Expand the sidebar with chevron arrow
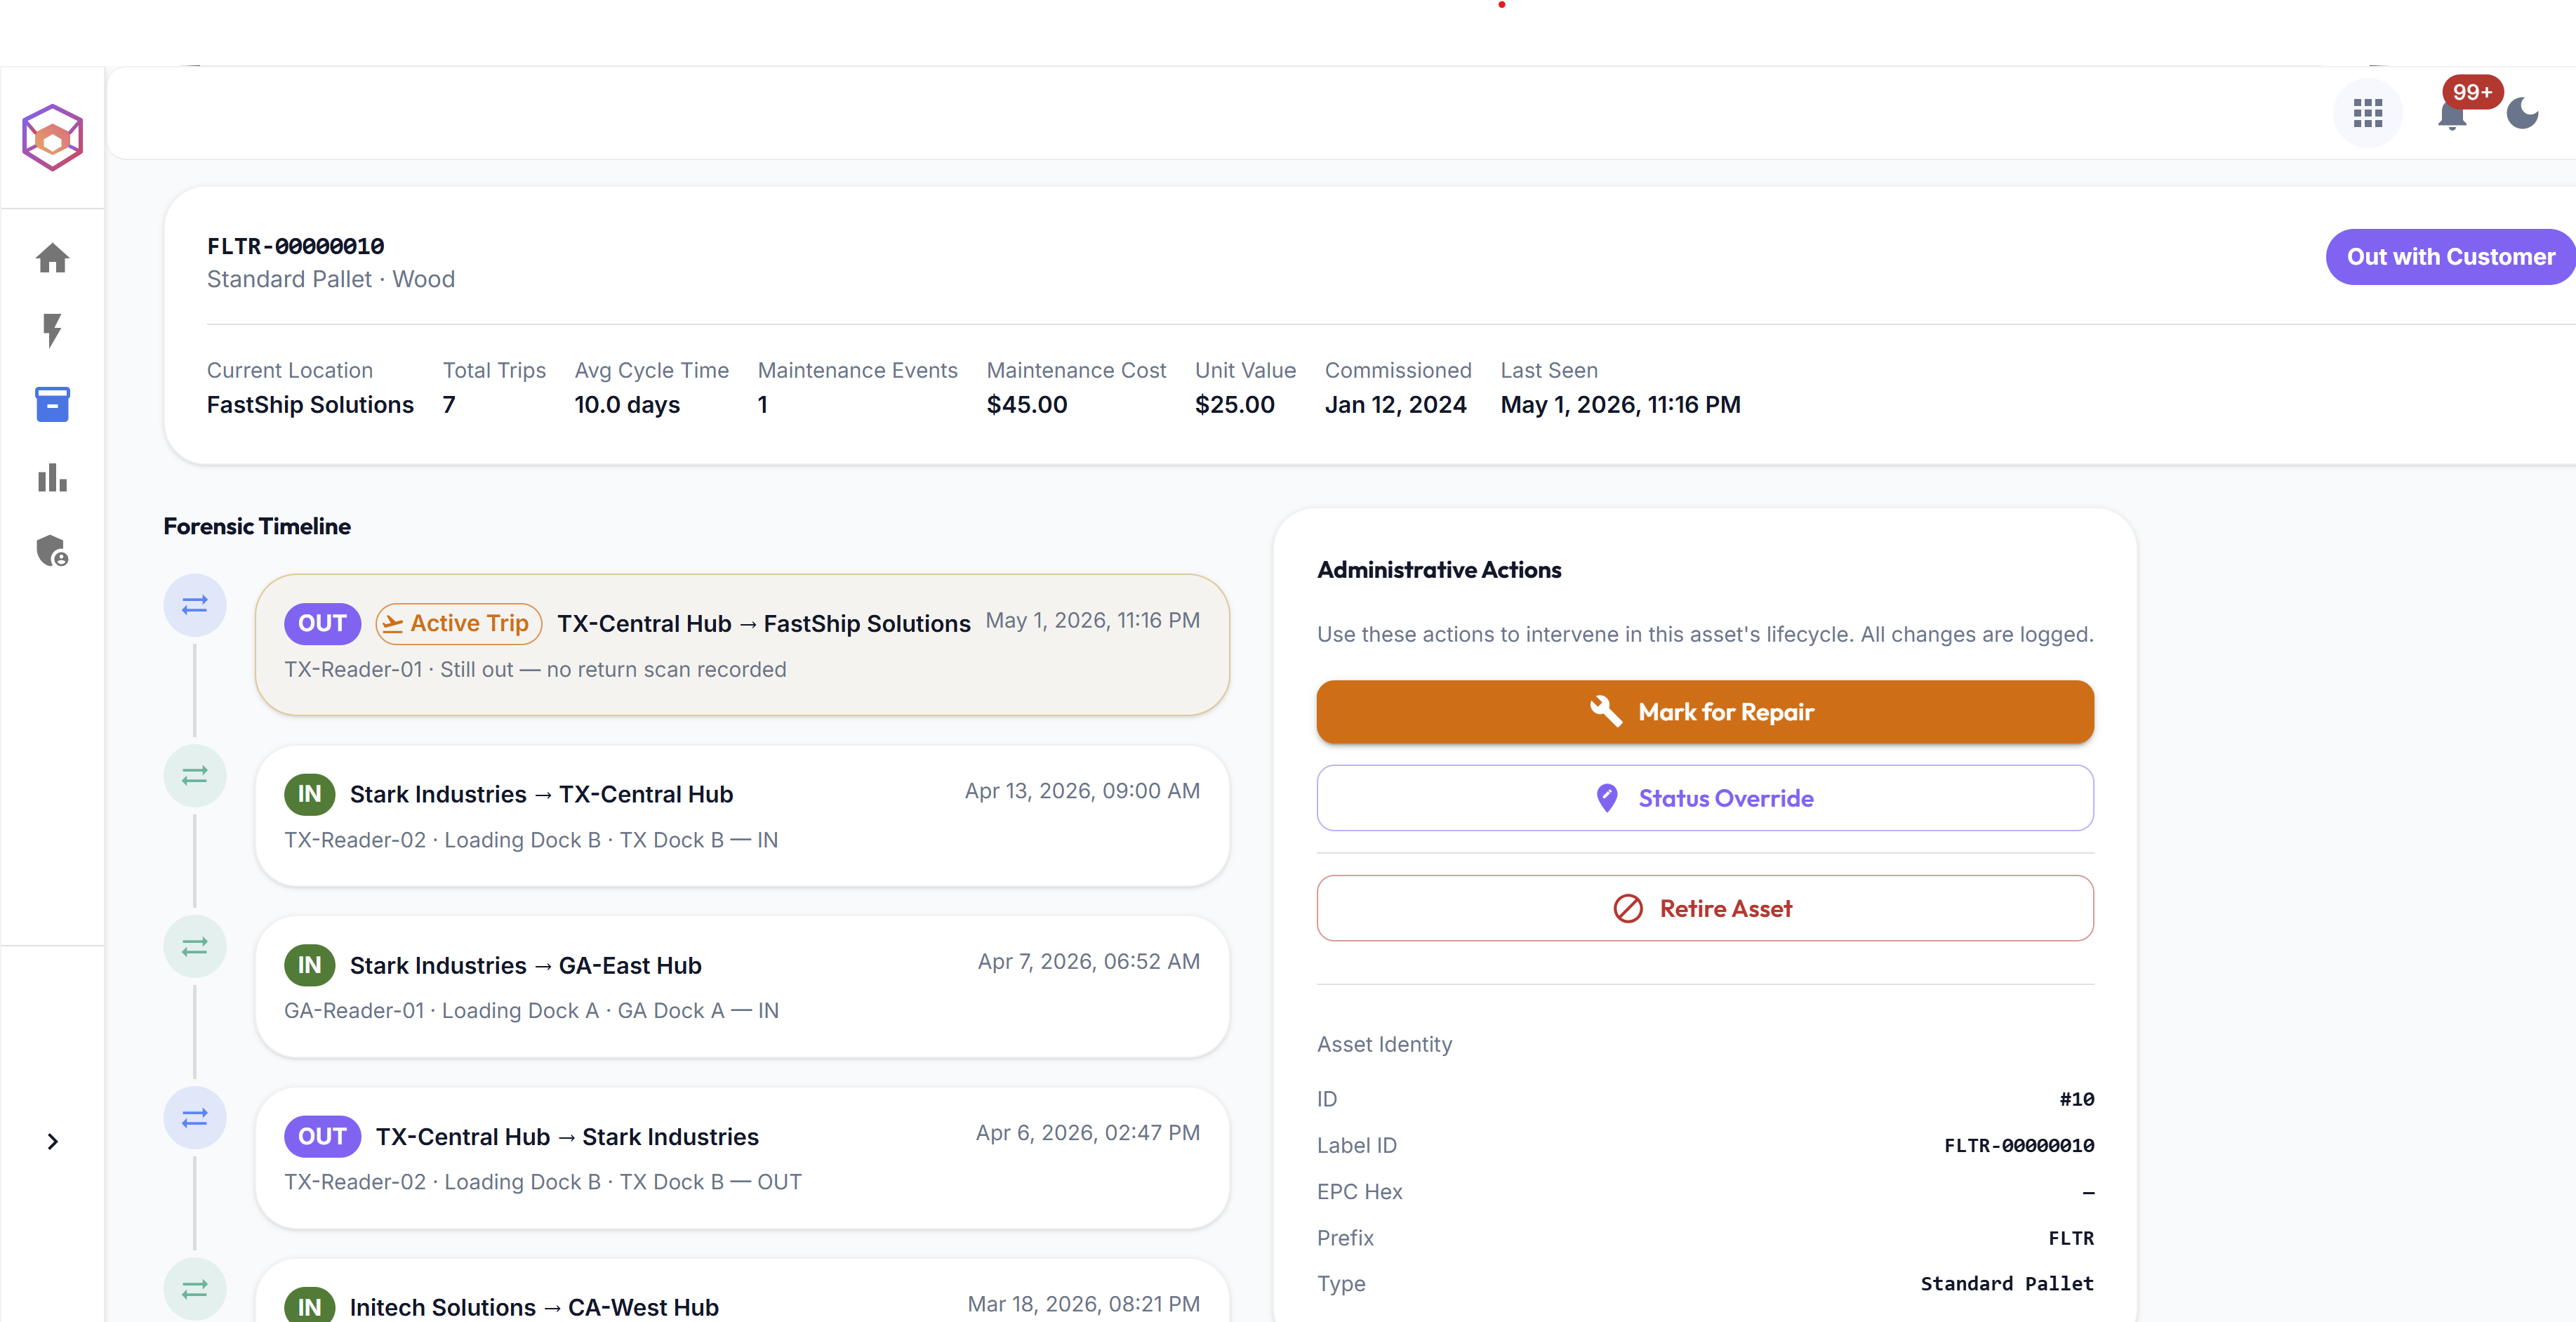Viewport: 2576px width, 1322px height. point(52,1141)
